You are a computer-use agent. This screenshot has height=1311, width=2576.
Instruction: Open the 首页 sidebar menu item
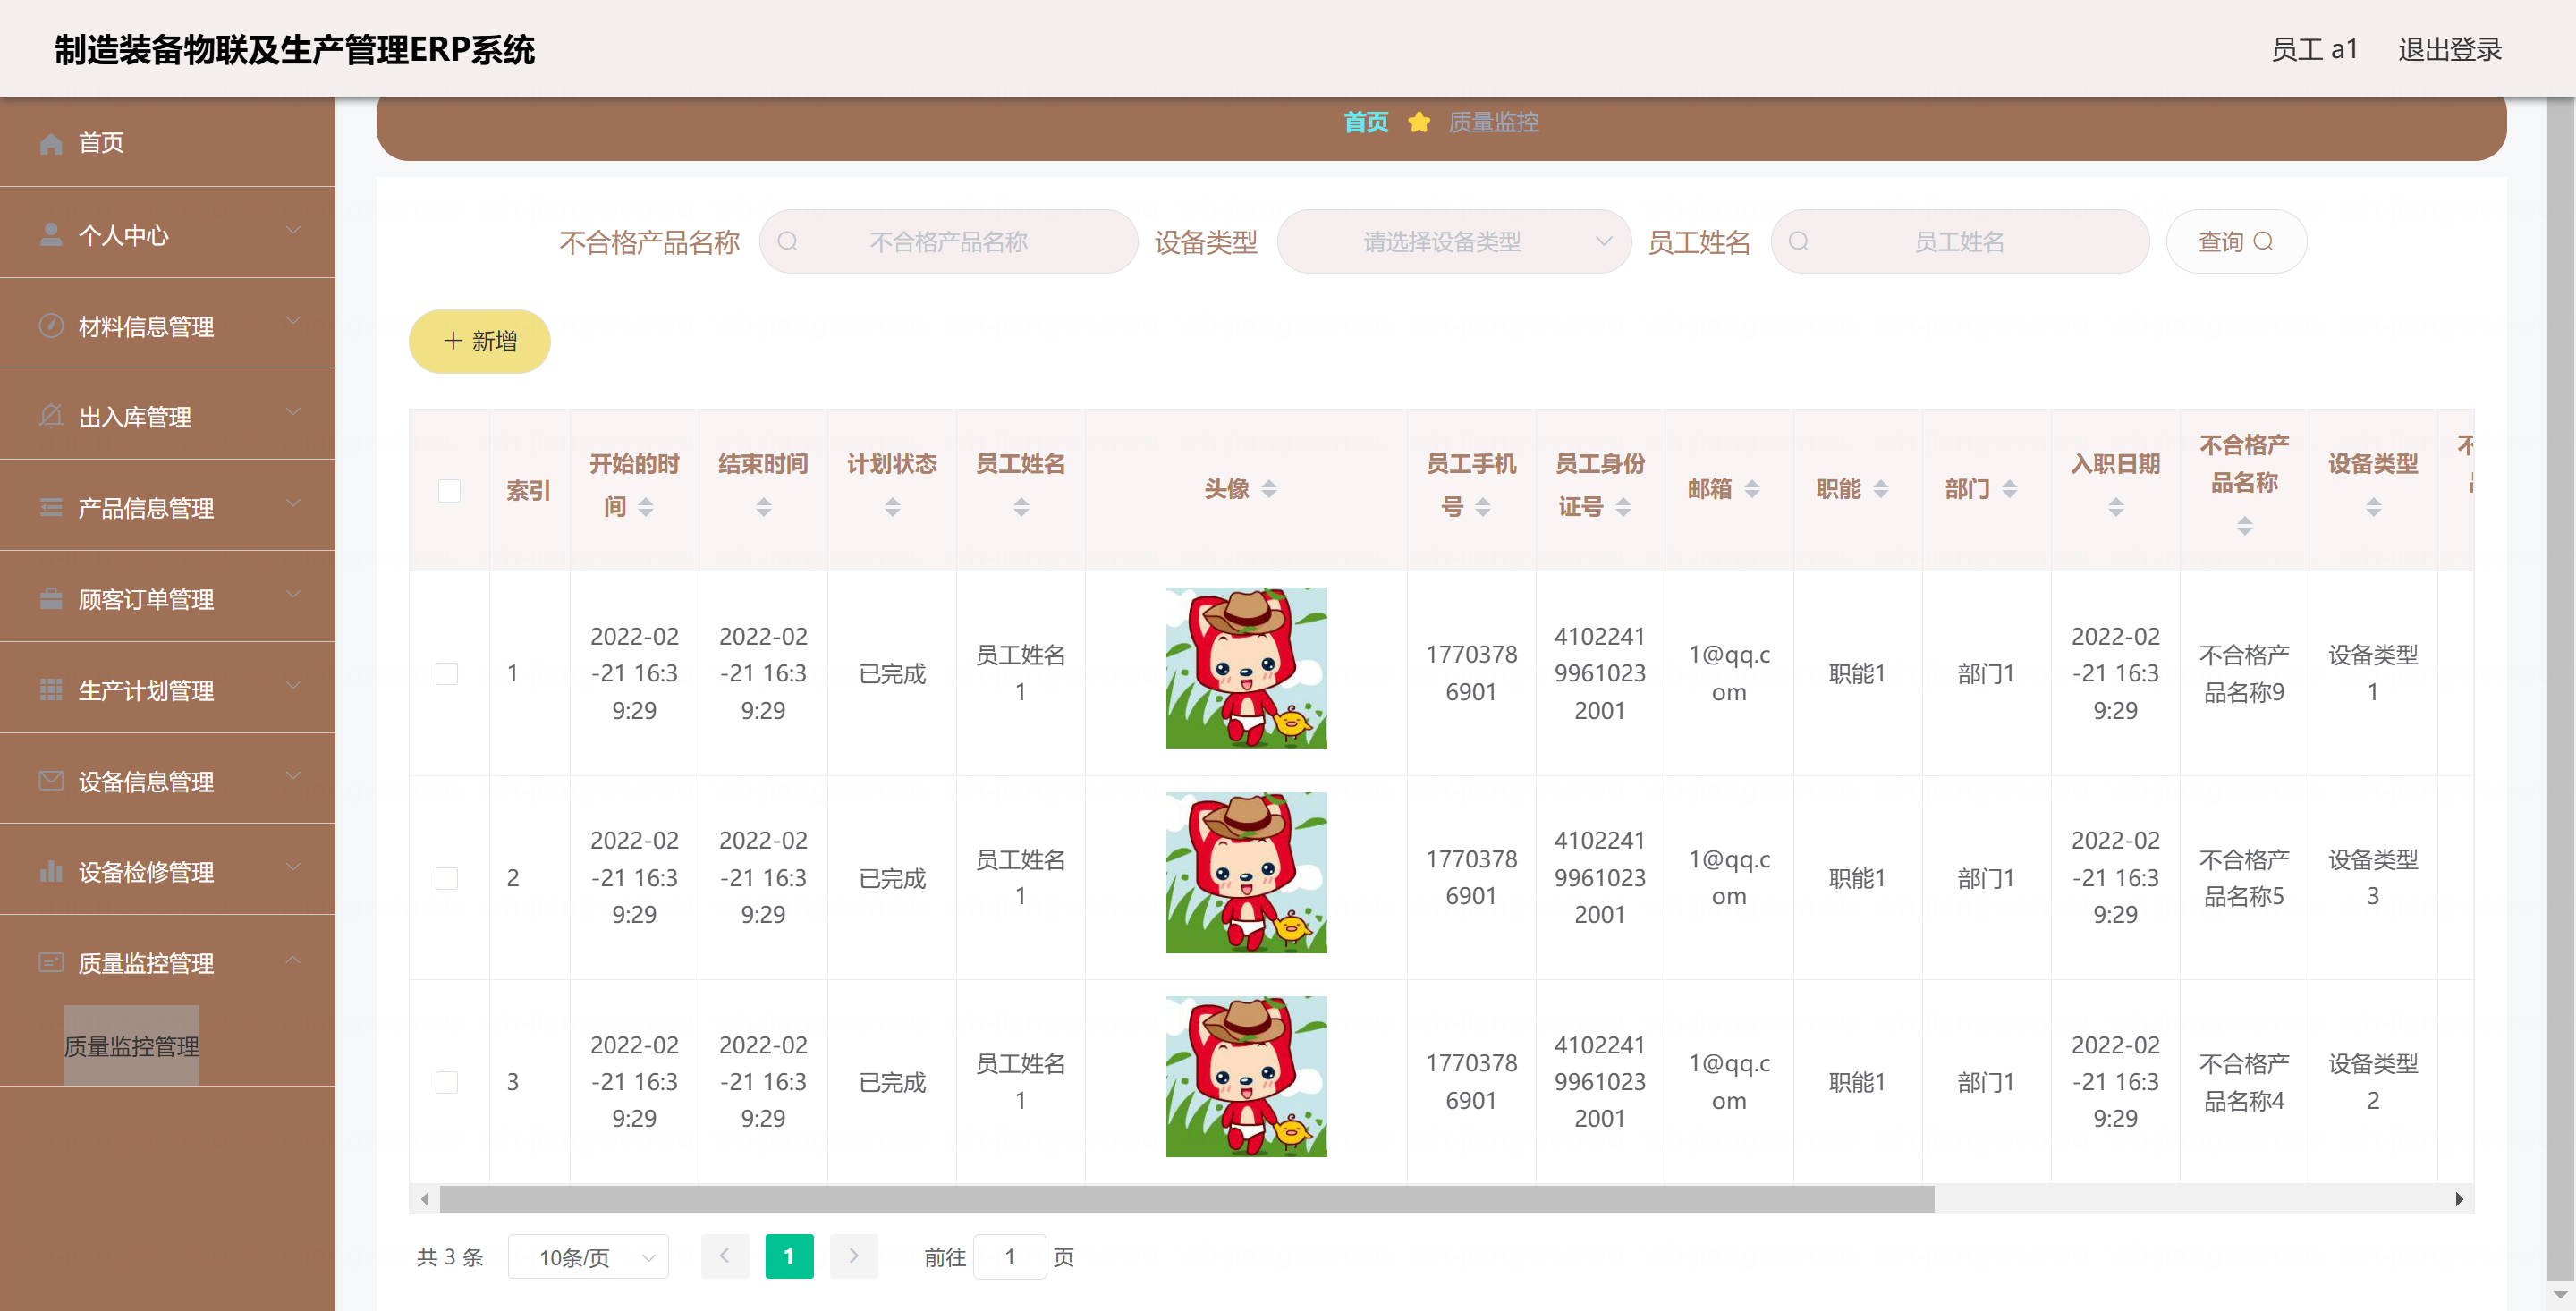pyautogui.click(x=168, y=142)
